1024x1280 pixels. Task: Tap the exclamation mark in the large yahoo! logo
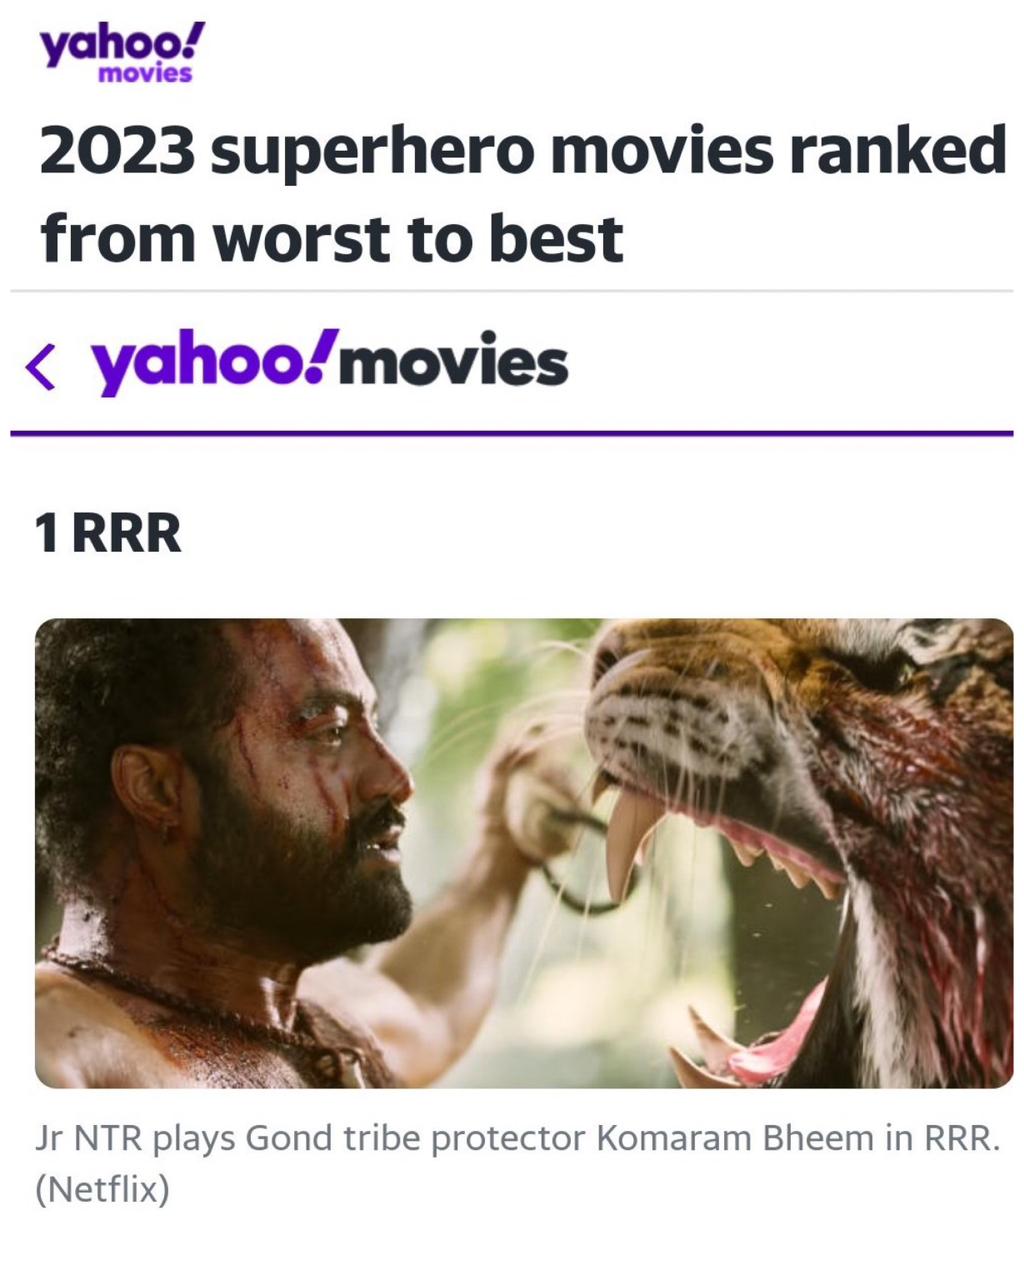(x=322, y=358)
